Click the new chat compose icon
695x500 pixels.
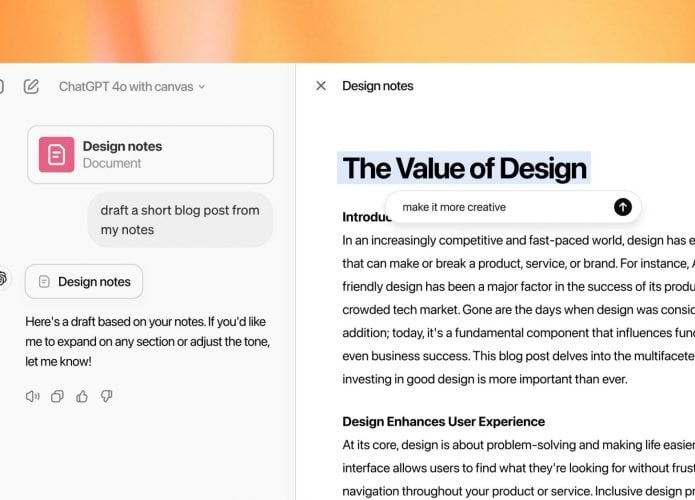click(x=31, y=86)
